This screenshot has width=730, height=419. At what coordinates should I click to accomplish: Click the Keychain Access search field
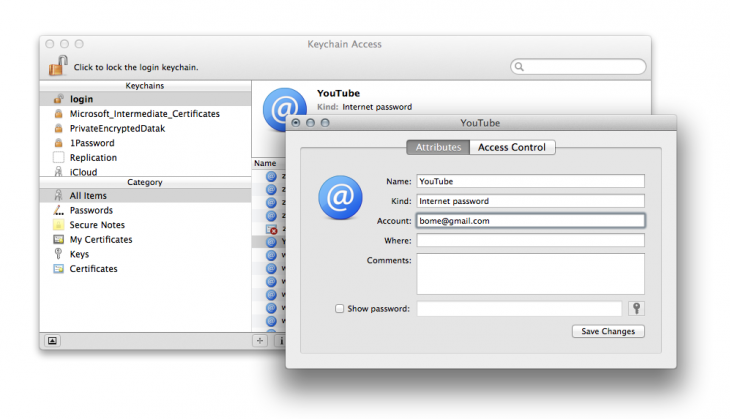[578, 67]
